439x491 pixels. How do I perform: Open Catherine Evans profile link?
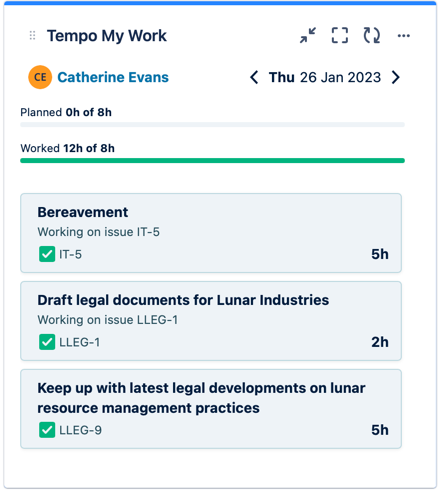click(113, 77)
